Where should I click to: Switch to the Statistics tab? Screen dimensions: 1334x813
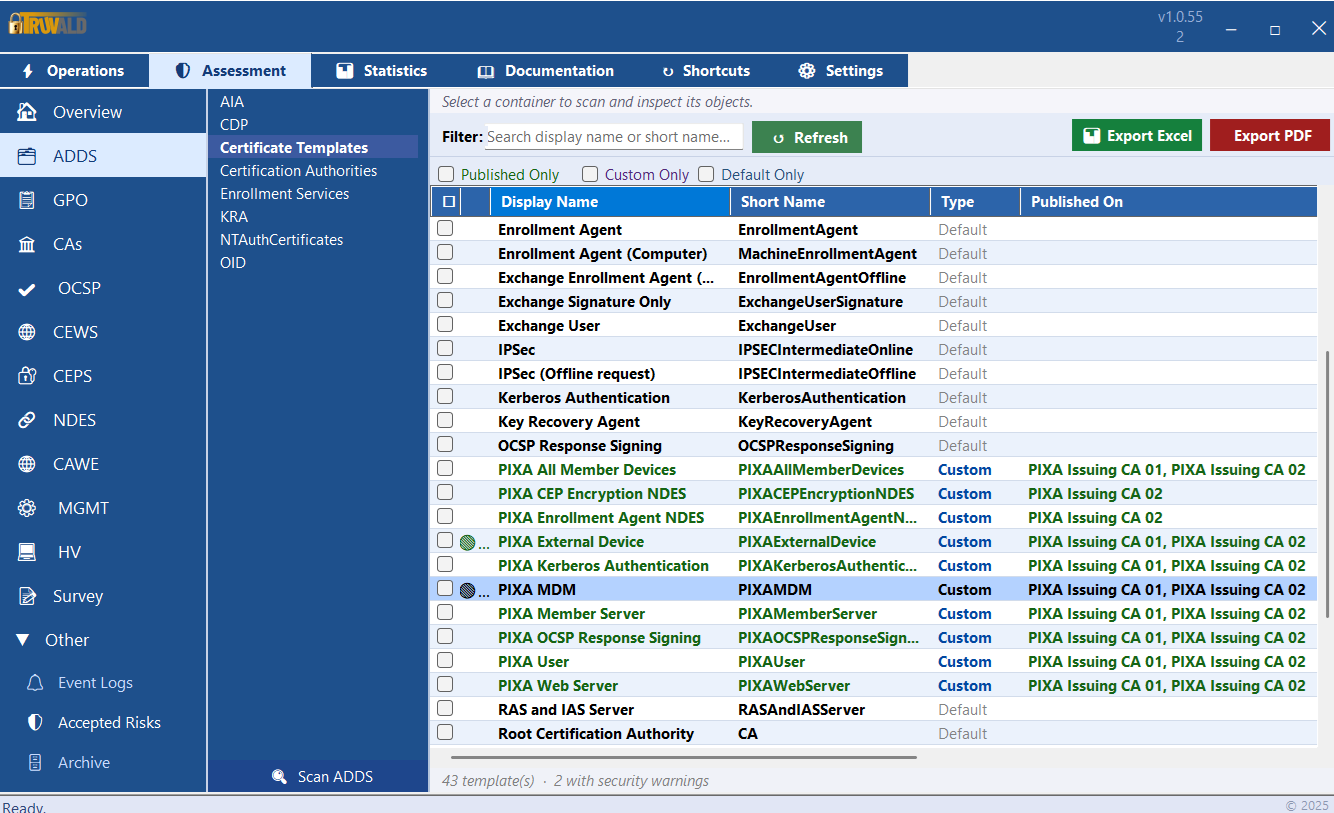click(x=384, y=71)
